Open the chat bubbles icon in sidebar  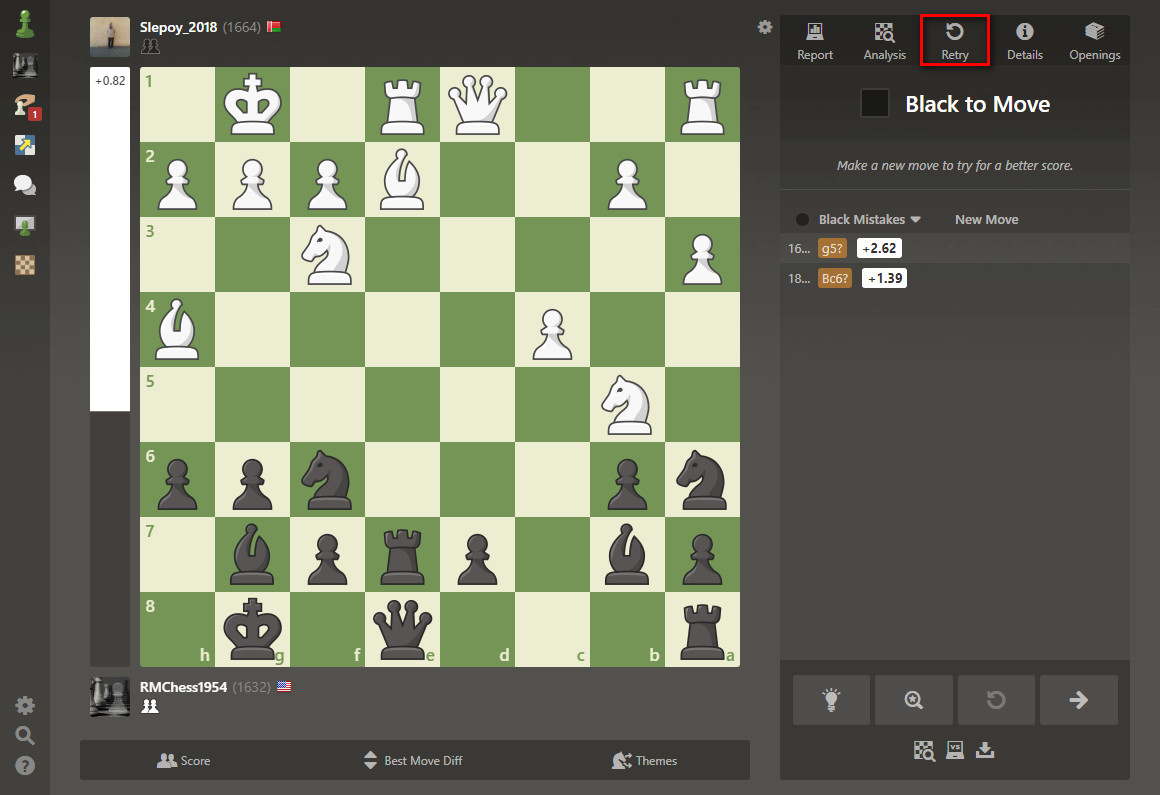coord(24,185)
